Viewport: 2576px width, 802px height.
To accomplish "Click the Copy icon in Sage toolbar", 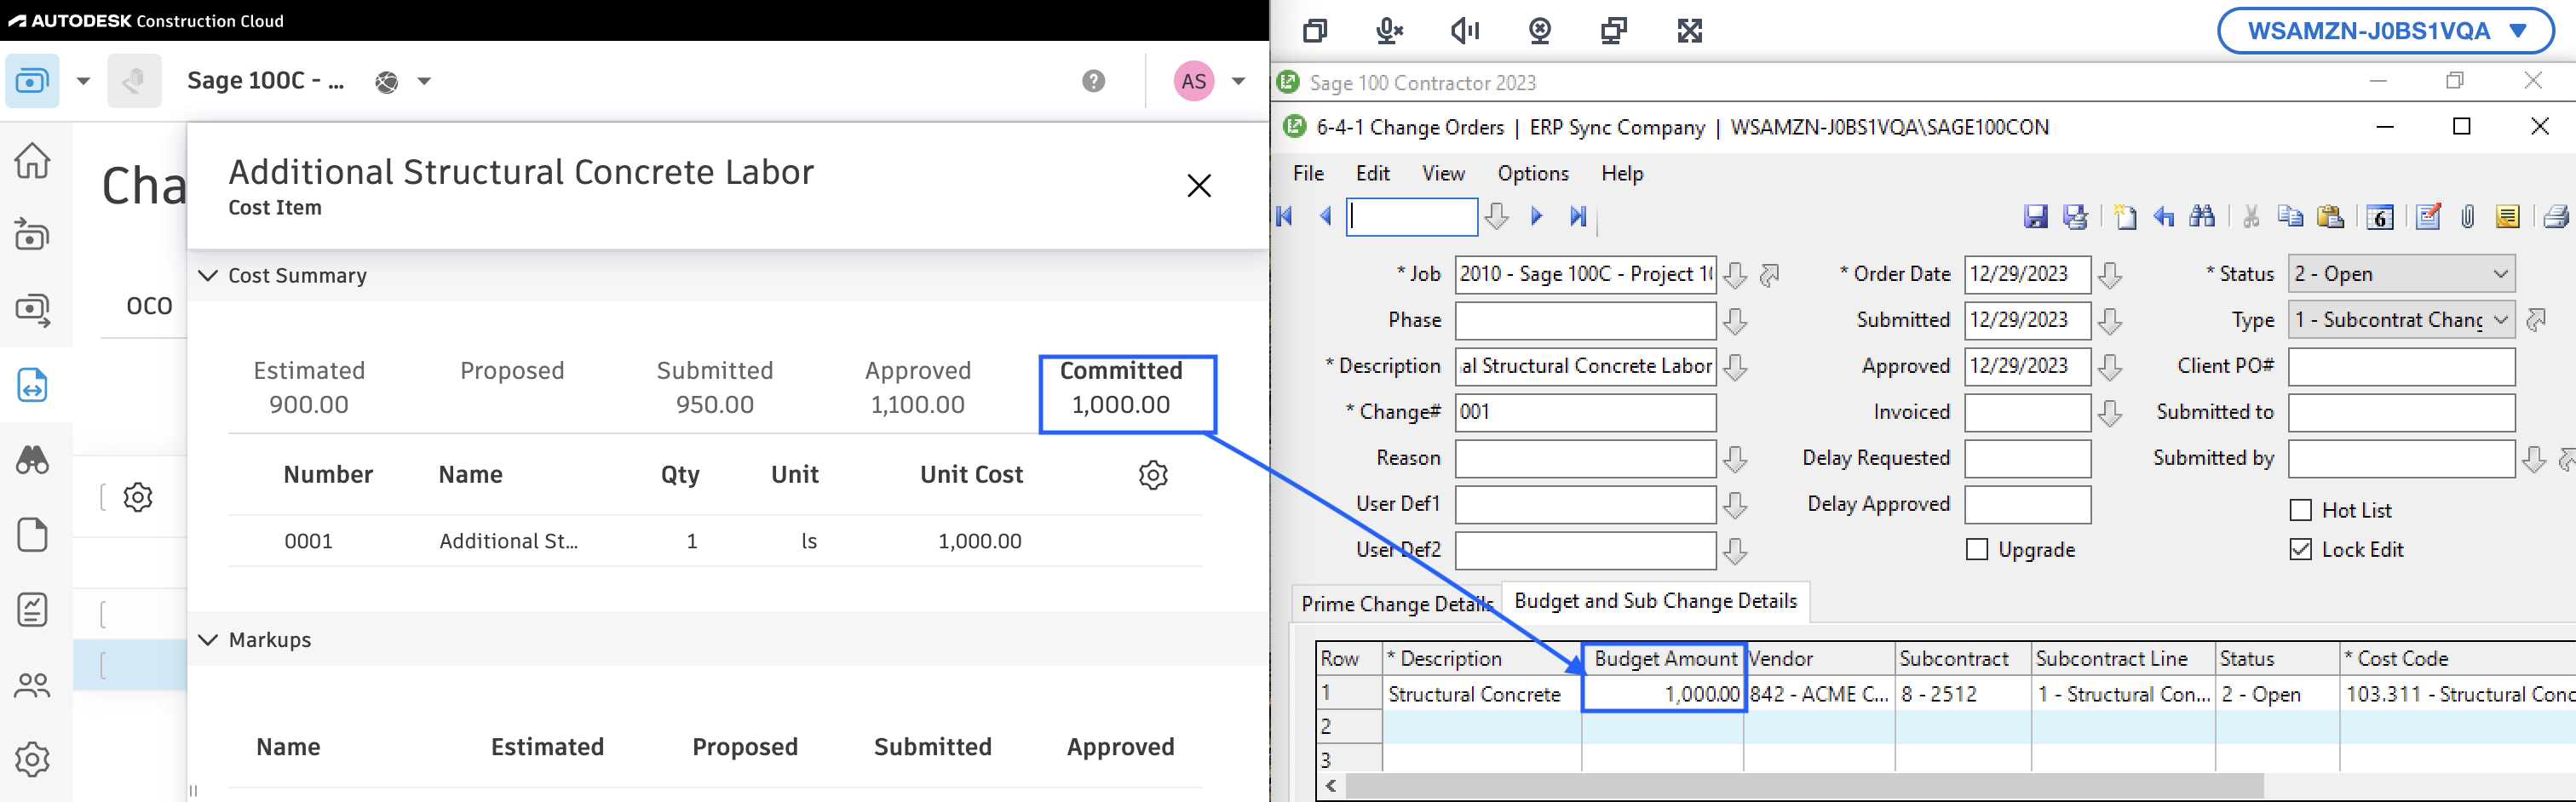I will coord(2291,216).
